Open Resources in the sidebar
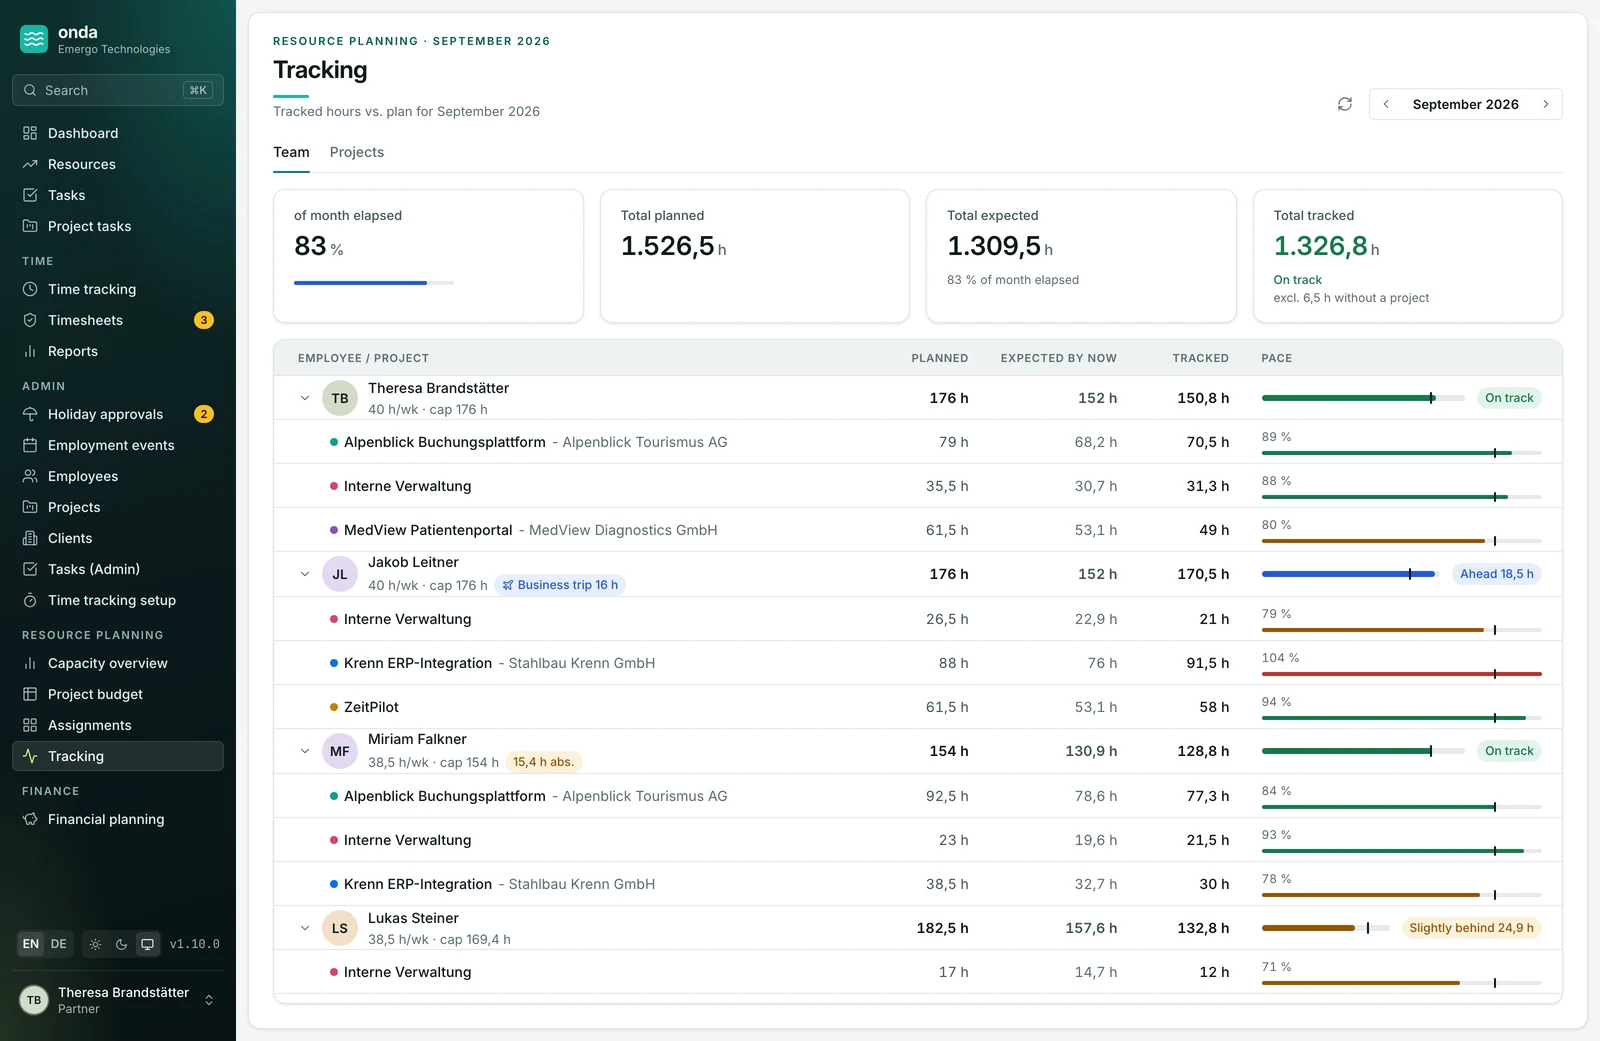 [118, 164]
